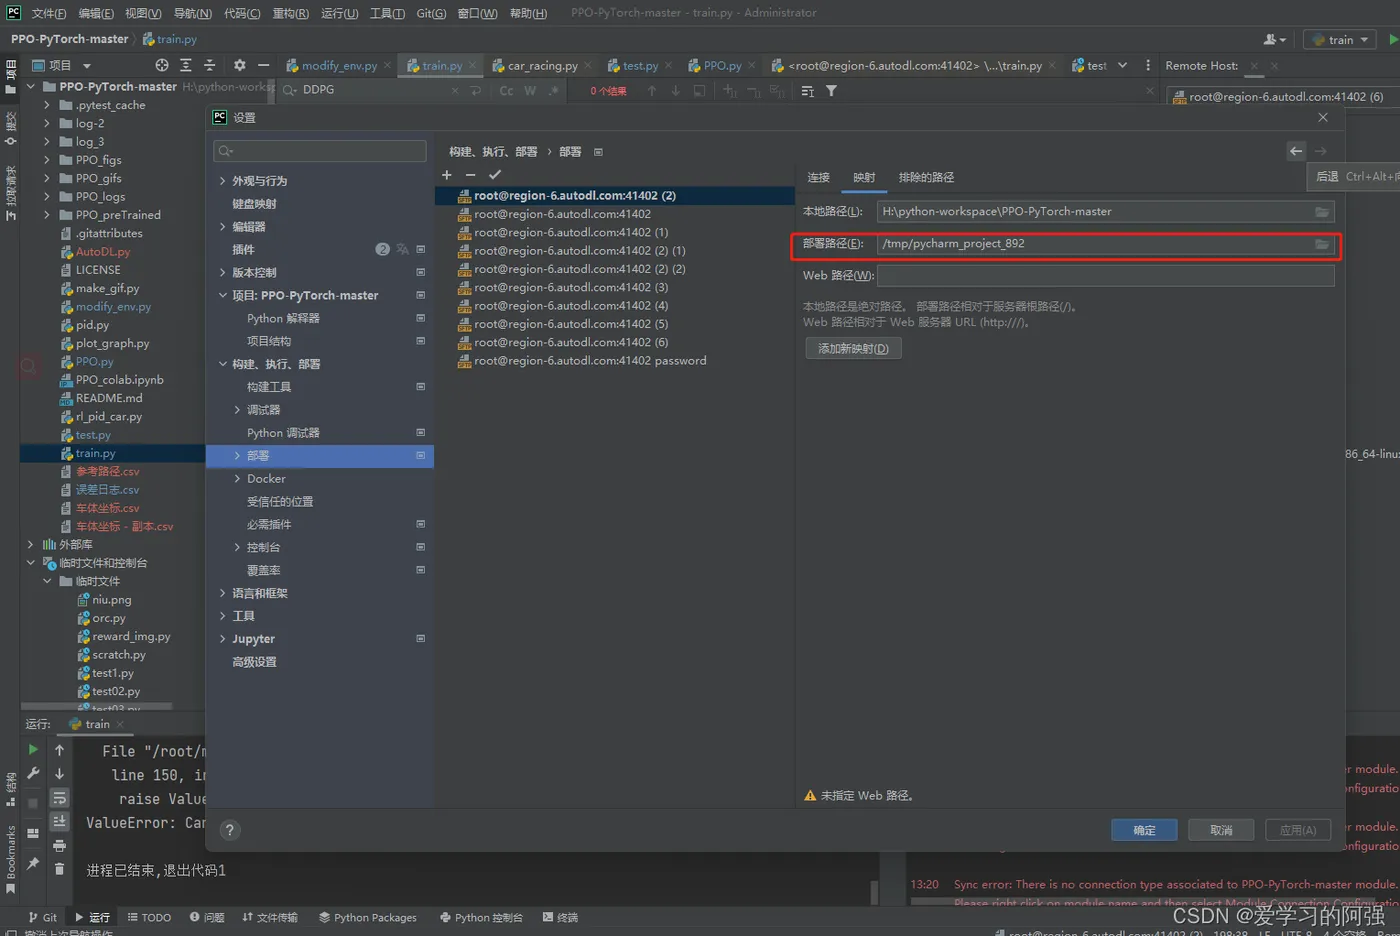The width and height of the screenshot is (1400, 936).
Task: Expand 外观与行为 settings category
Action: click(x=222, y=181)
